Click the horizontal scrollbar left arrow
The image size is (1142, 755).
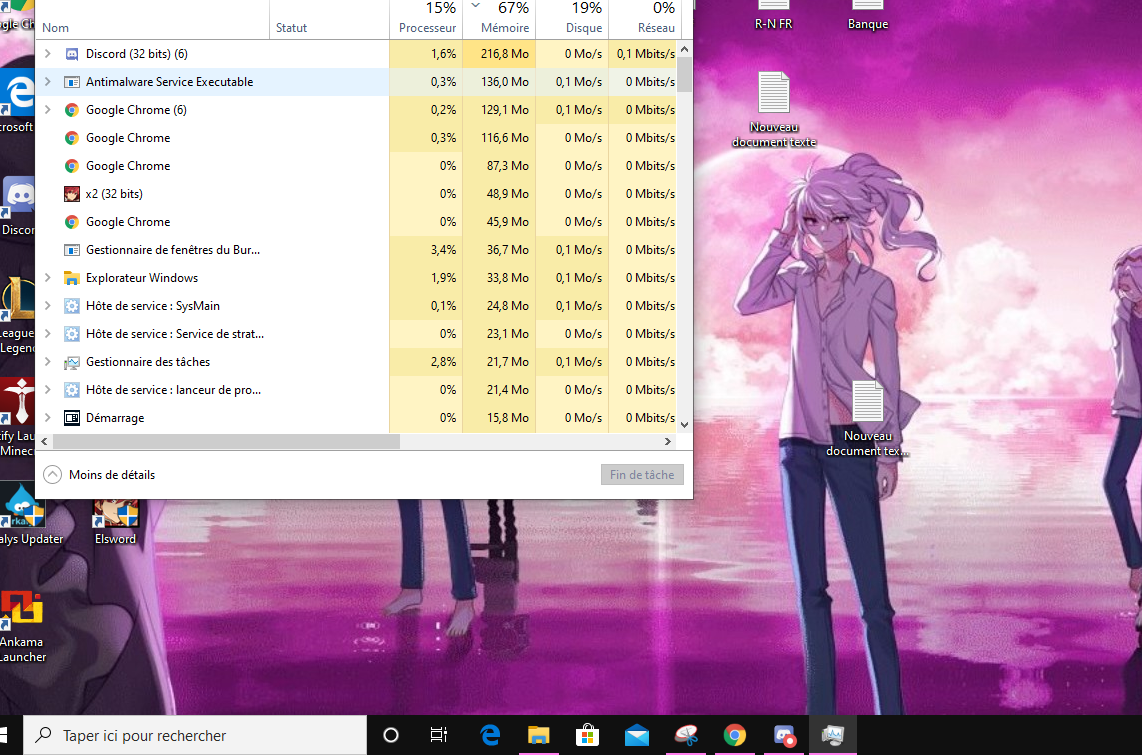tap(44, 442)
